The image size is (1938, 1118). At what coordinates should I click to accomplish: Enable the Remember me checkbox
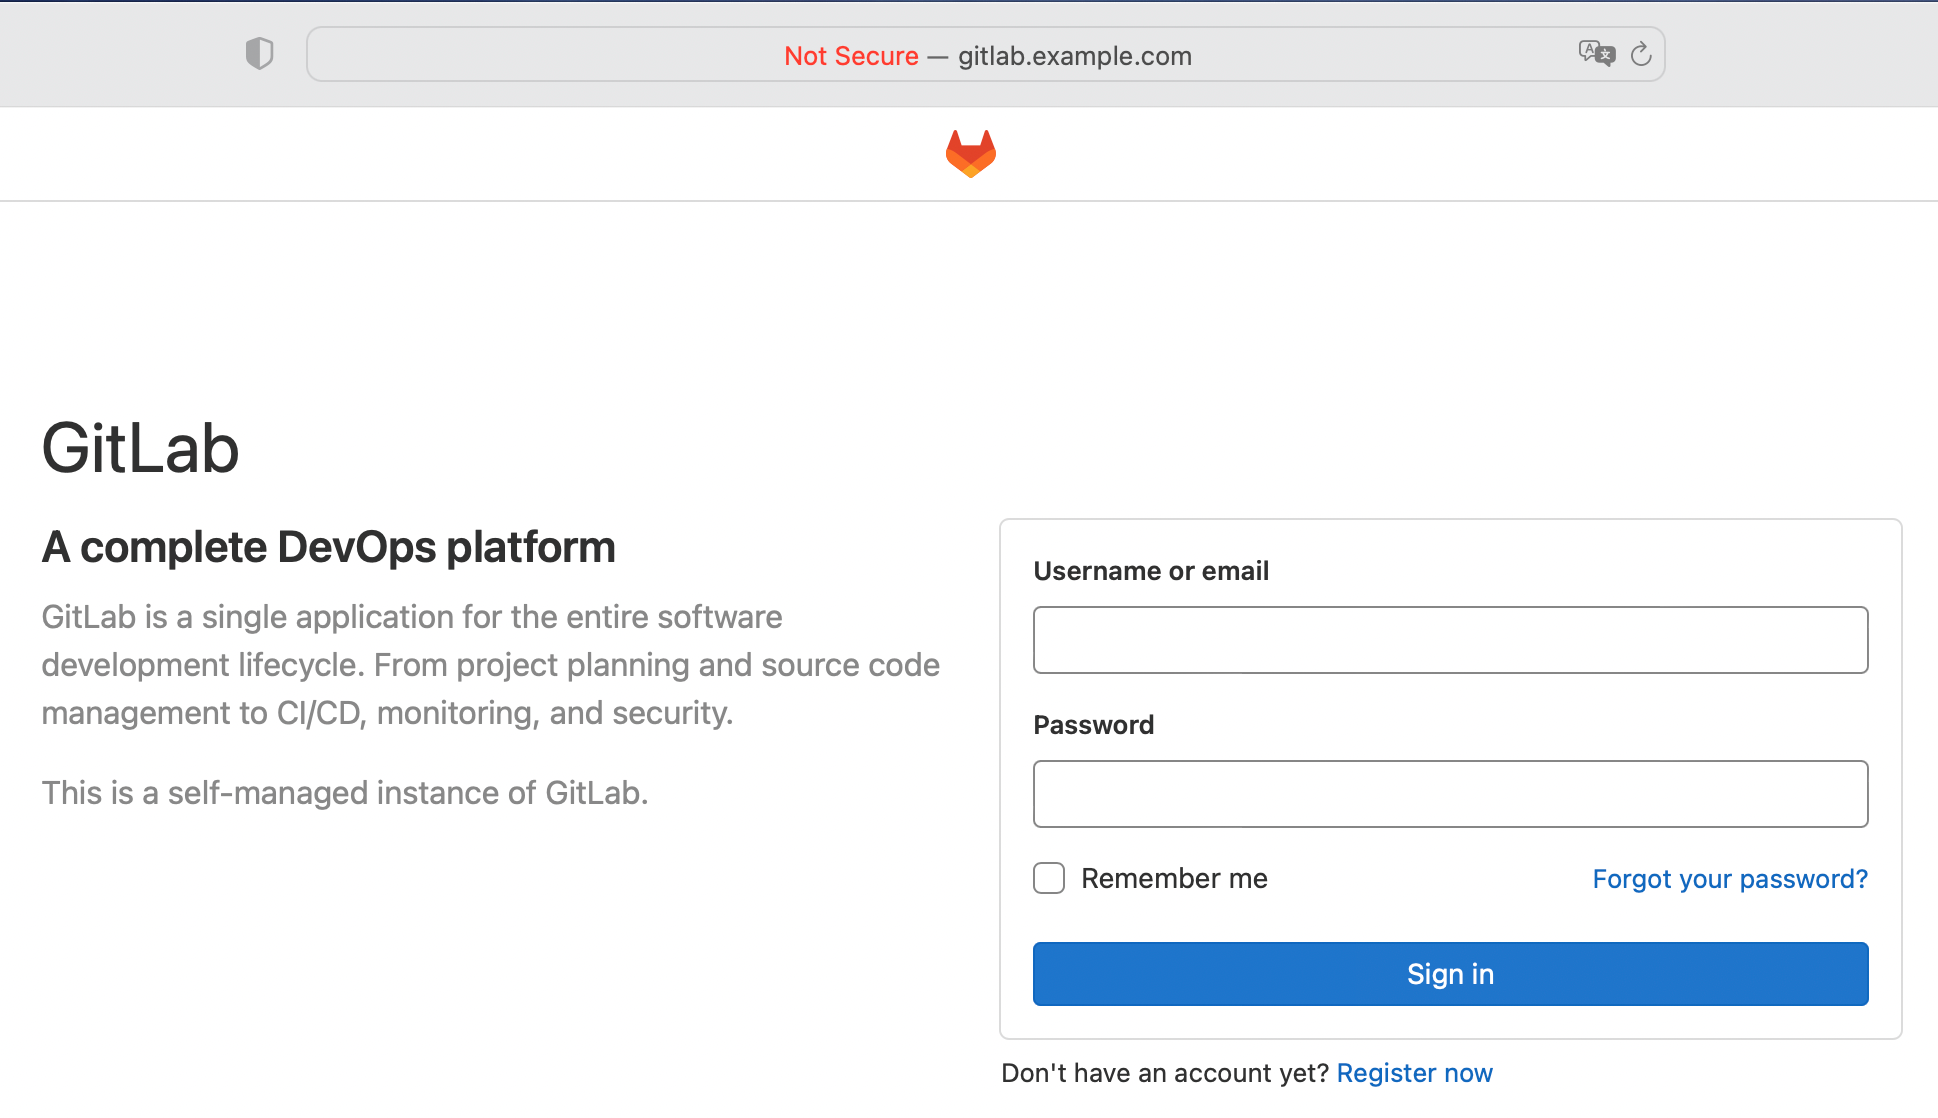(1048, 877)
